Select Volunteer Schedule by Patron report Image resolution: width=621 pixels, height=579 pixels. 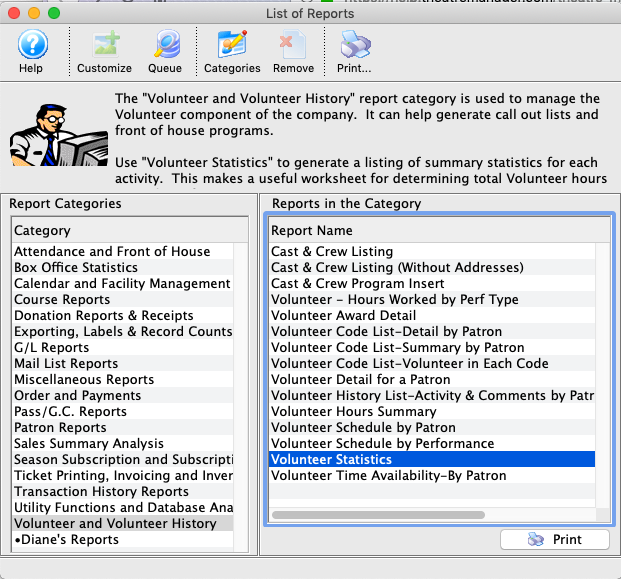tap(432, 427)
